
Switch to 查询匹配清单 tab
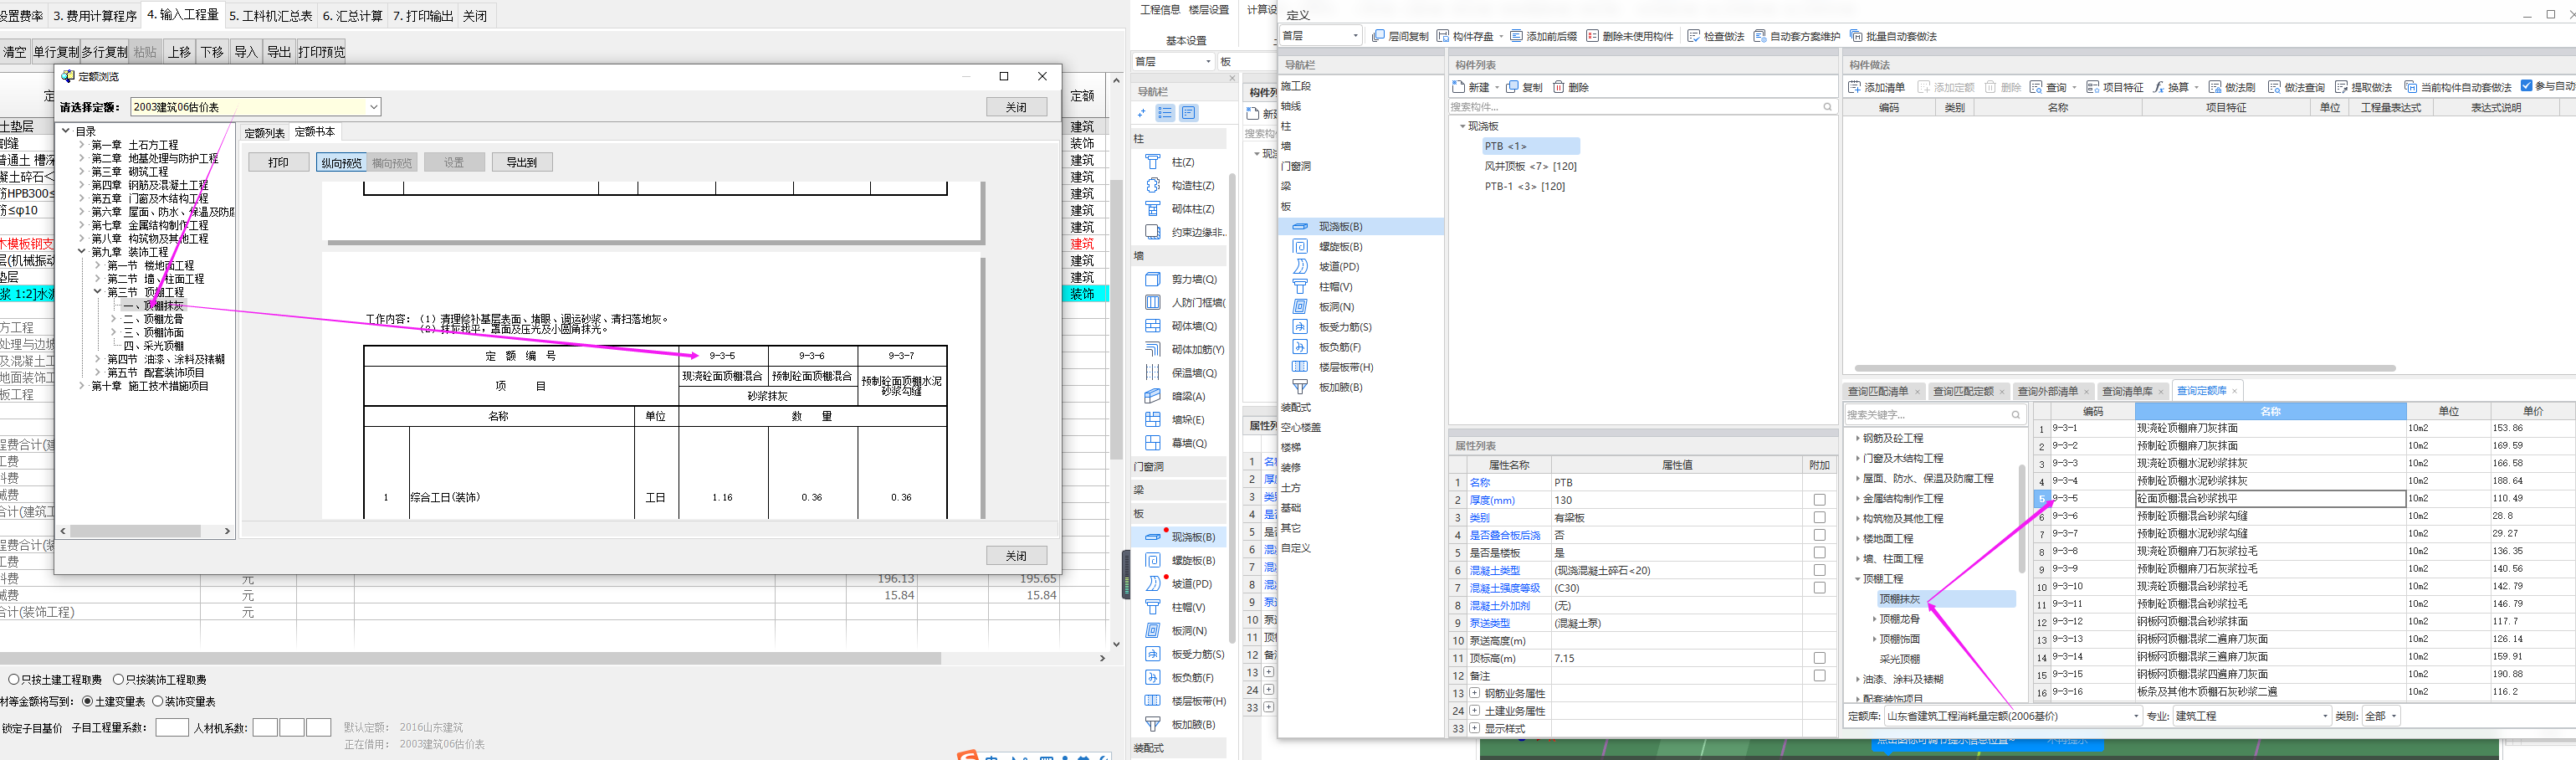point(1878,391)
